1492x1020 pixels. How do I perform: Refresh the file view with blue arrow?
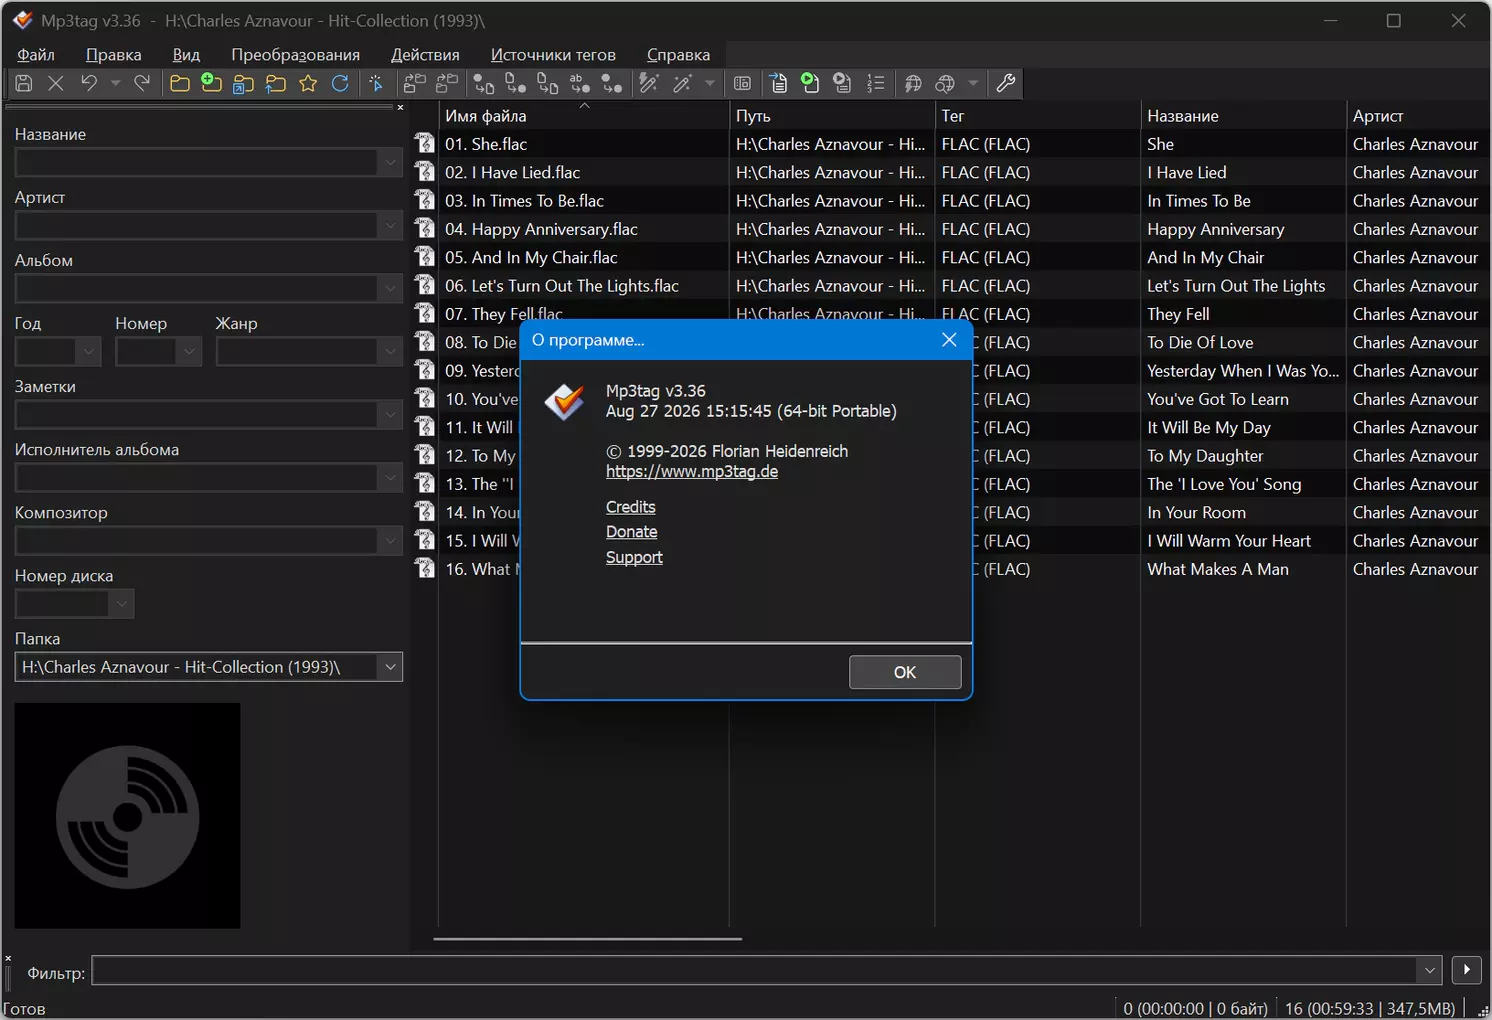pyautogui.click(x=340, y=84)
